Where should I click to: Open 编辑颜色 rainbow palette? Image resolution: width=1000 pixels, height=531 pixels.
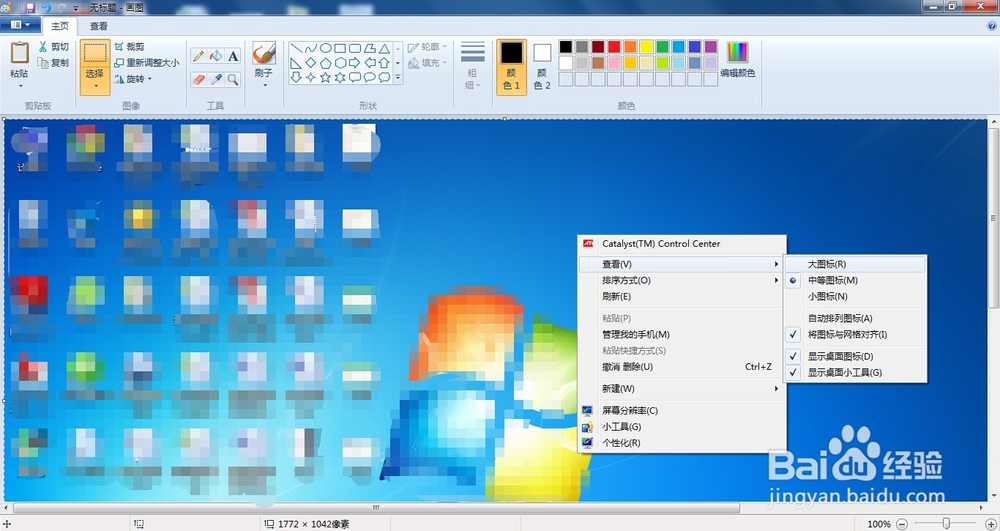[738, 59]
